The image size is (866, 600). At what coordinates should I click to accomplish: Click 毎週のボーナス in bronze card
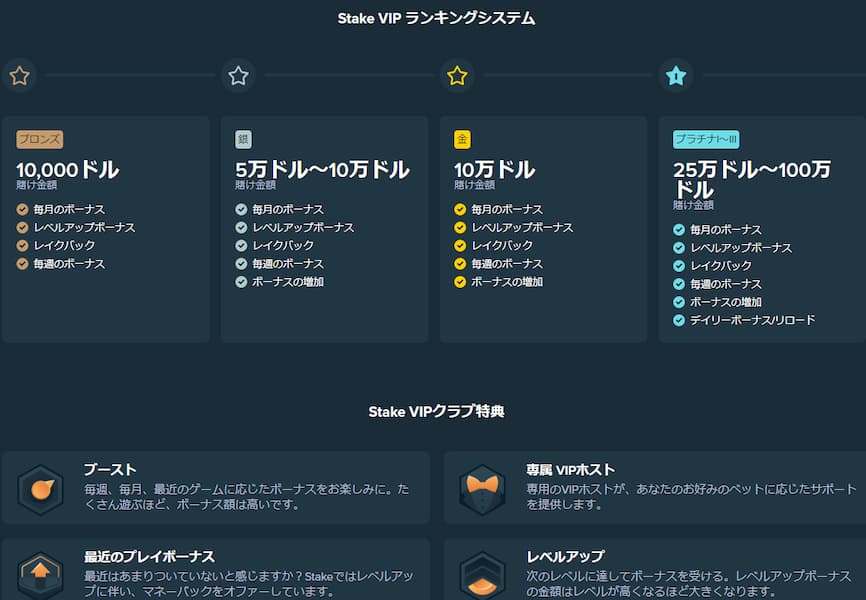(x=69, y=264)
